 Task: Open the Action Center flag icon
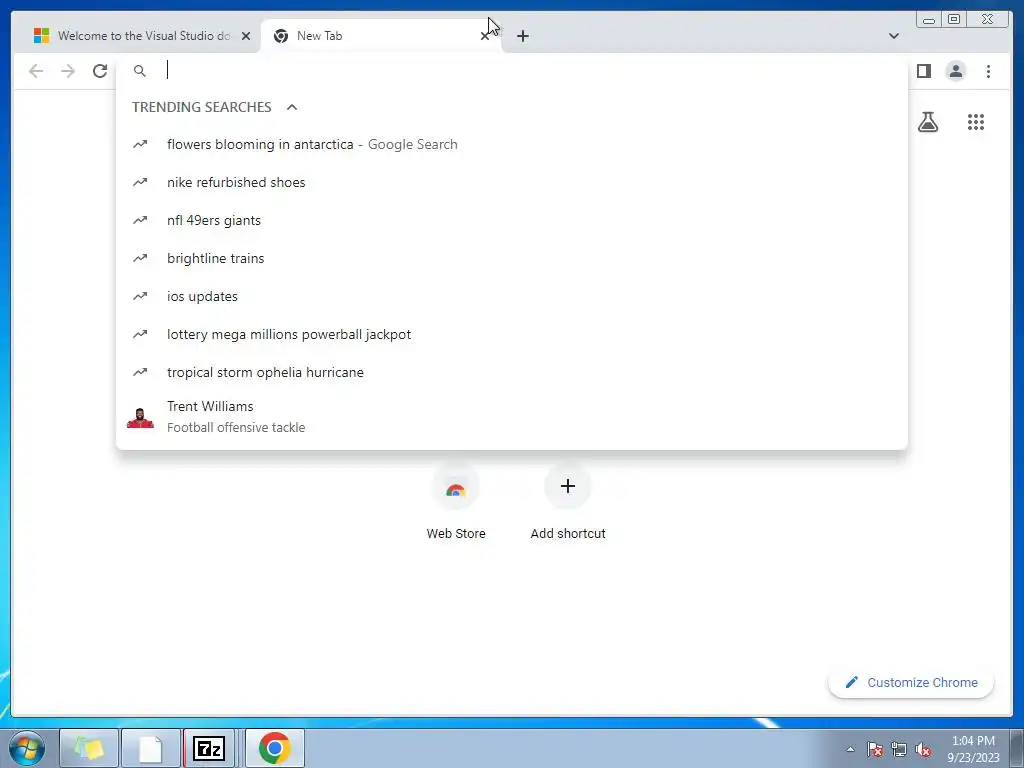point(875,749)
